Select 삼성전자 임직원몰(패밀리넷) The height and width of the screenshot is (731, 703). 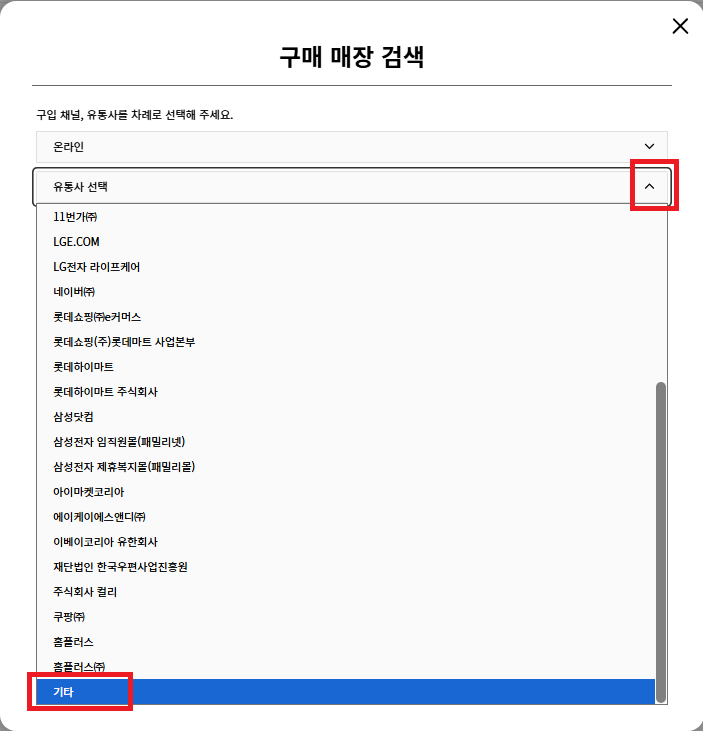click(346, 442)
